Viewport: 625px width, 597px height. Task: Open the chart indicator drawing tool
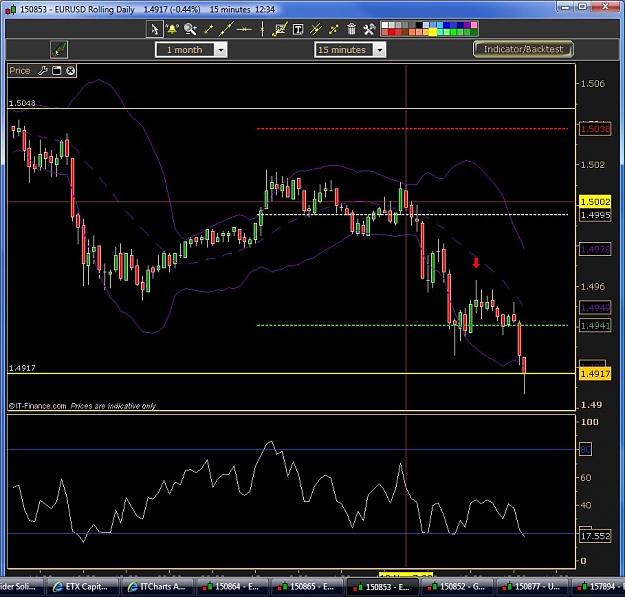click(x=280, y=29)
